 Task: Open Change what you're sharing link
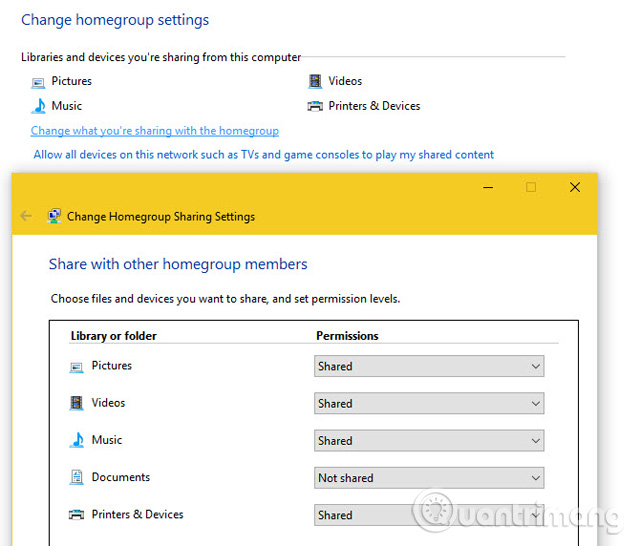(x=155, y=131)
